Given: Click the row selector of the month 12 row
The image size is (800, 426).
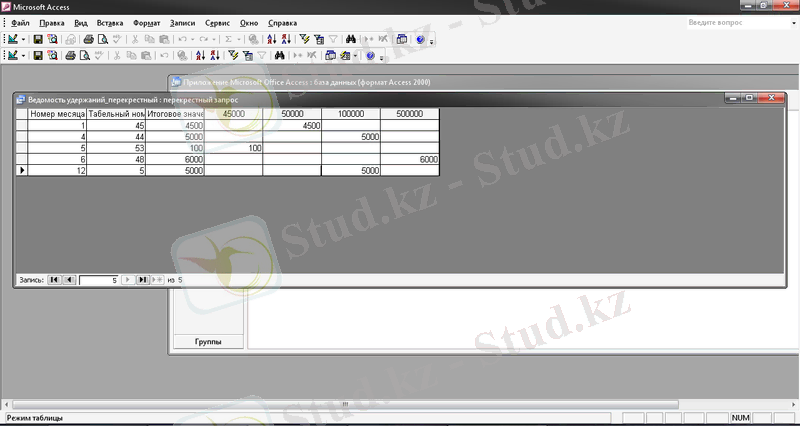Looking at the screenshot, I should [21, 170].
